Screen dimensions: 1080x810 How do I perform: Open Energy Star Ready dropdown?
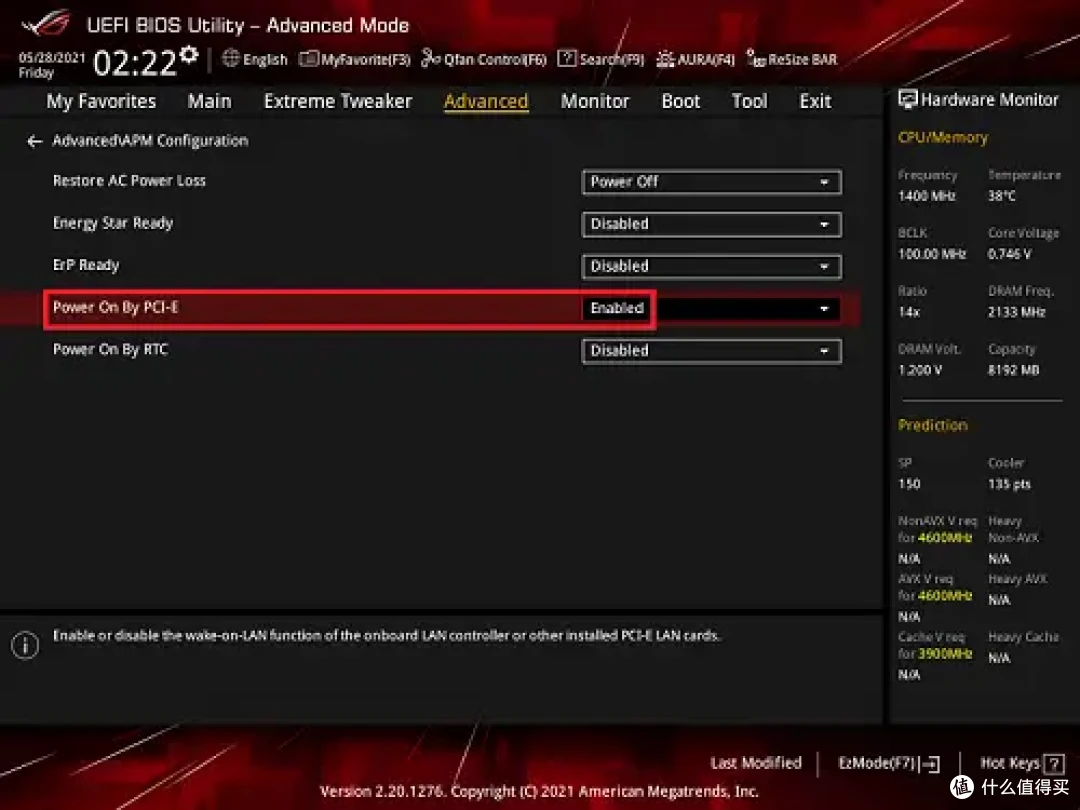712,225
